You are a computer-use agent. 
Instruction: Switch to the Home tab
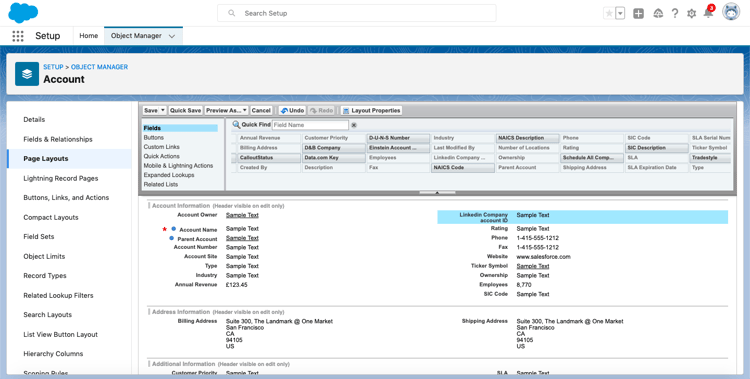[x=88, y=36]
